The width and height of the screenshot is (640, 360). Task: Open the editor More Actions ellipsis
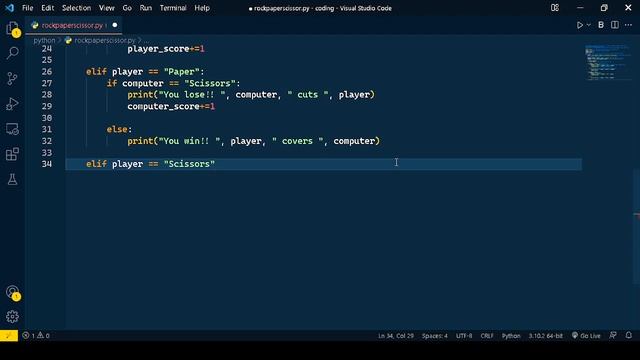[628, 25]
